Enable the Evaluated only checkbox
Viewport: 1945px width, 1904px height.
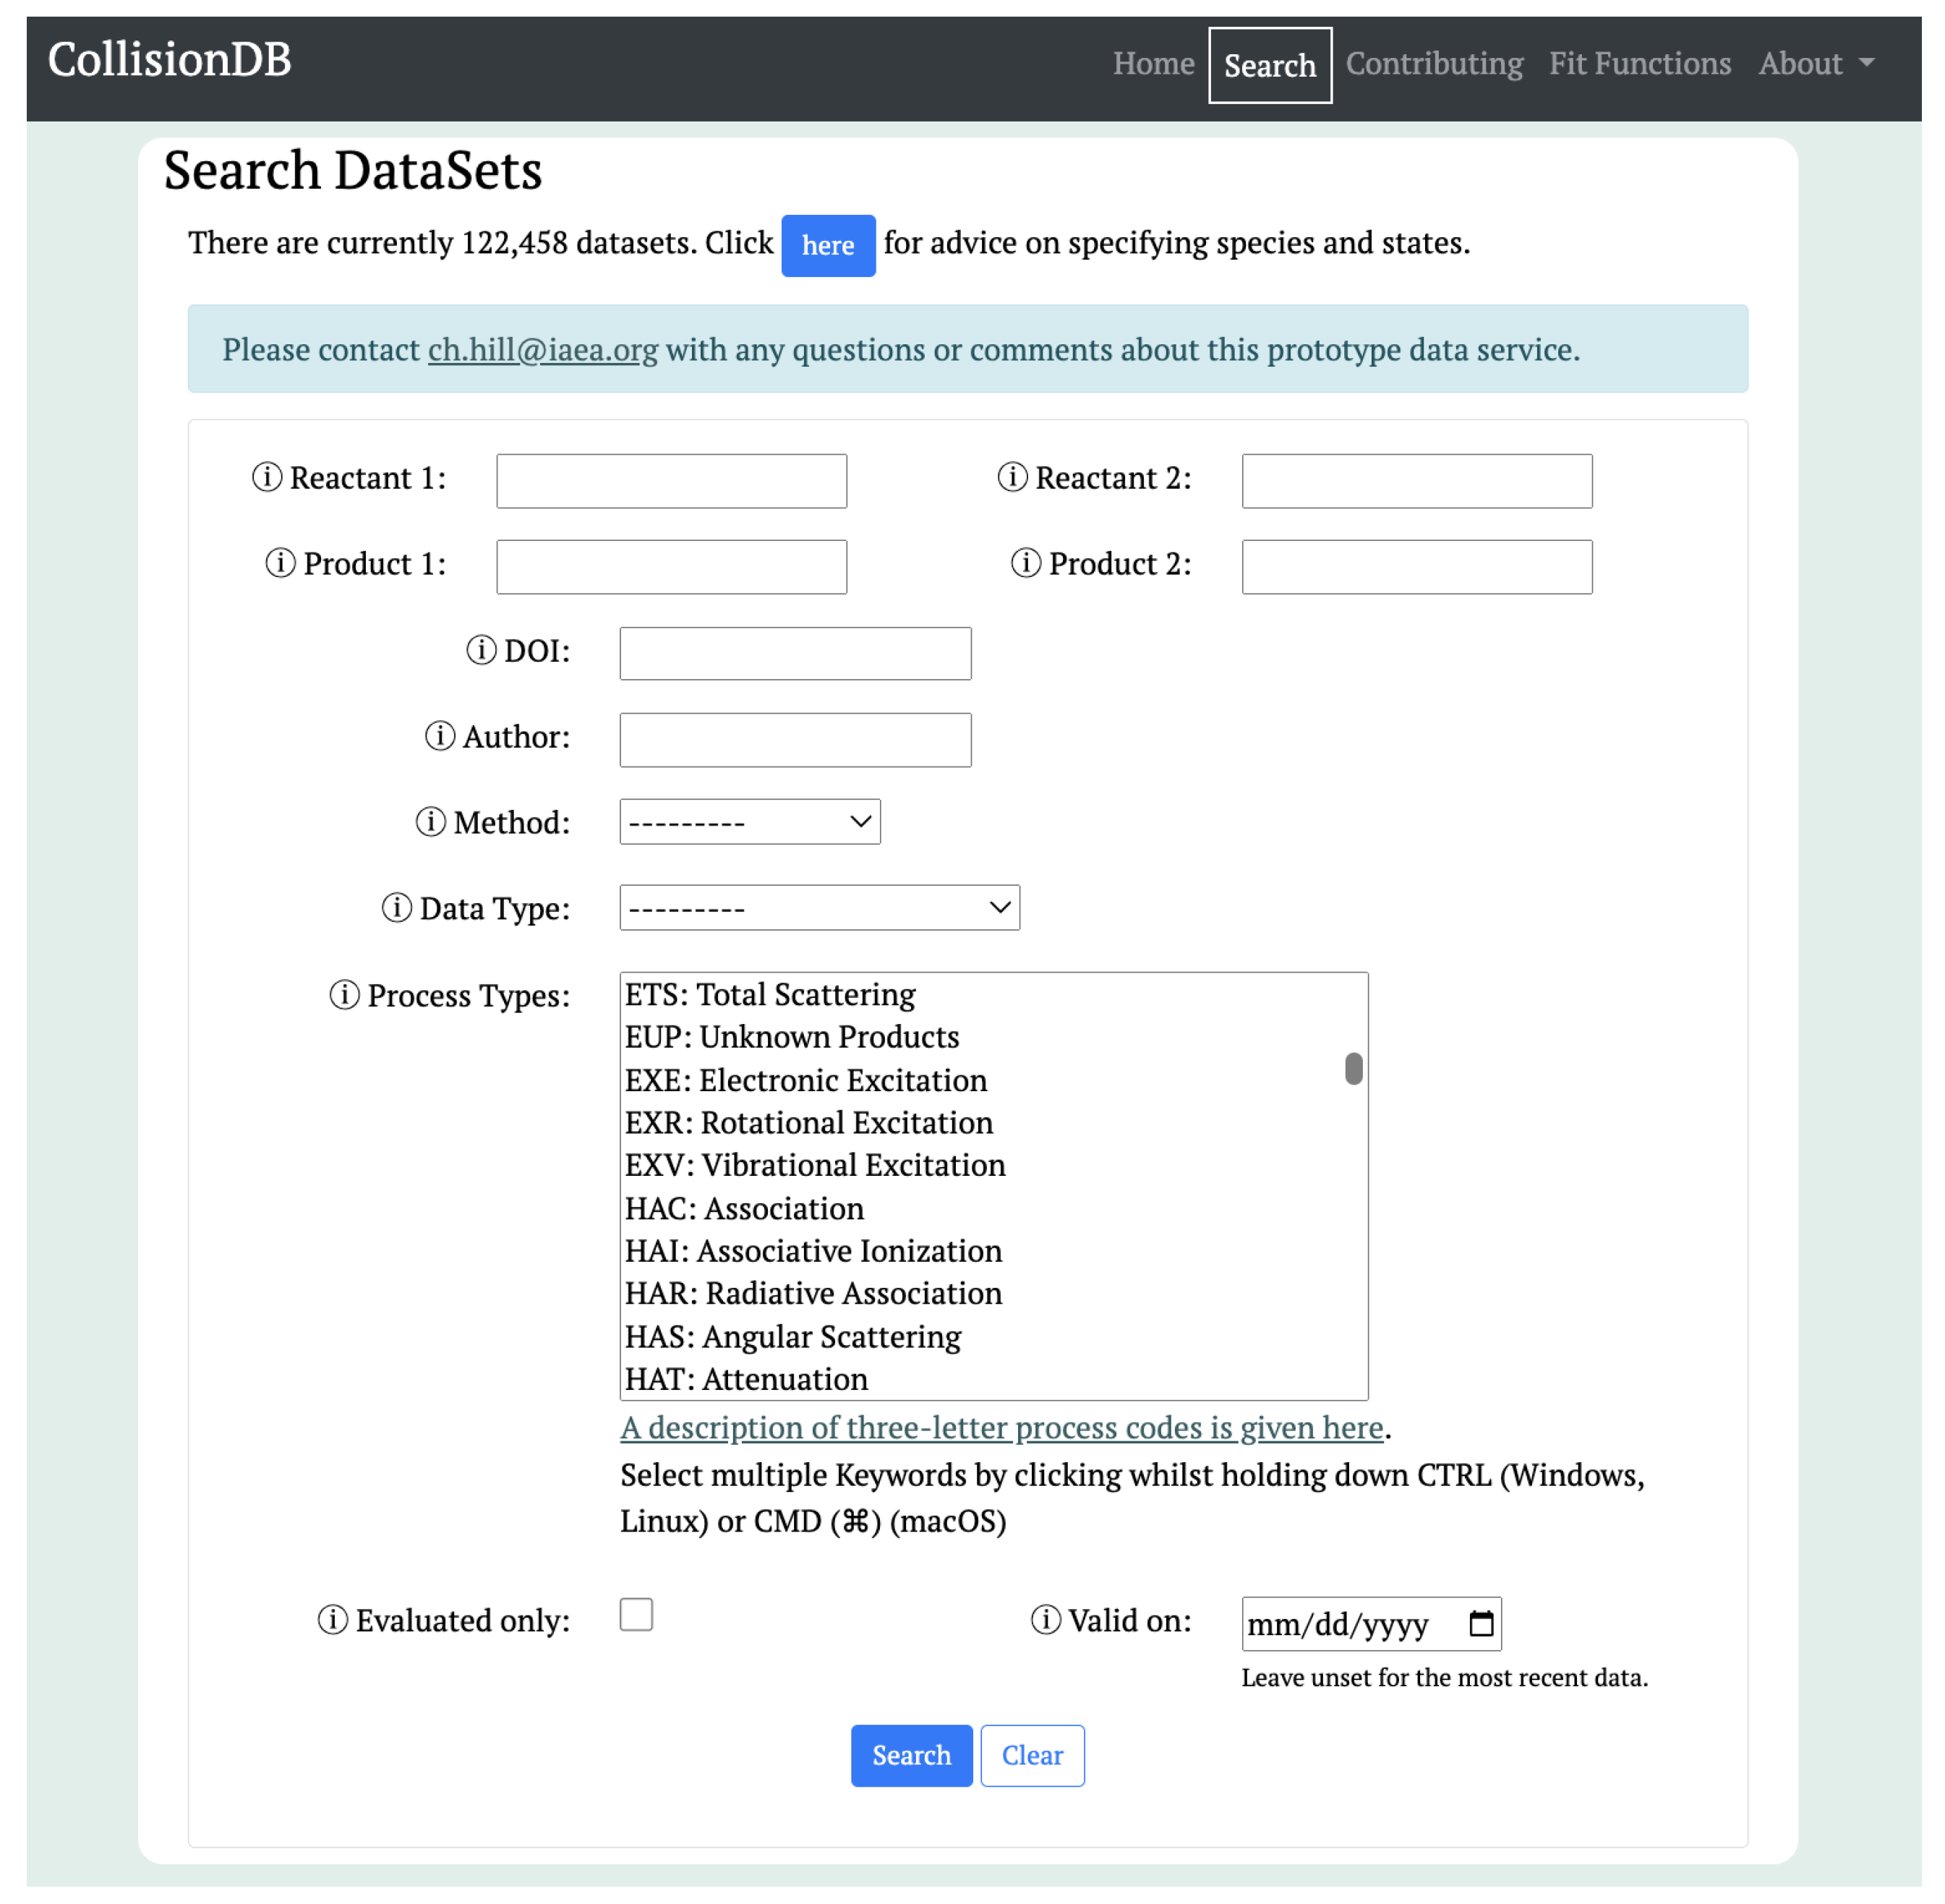coord(636,1616)
